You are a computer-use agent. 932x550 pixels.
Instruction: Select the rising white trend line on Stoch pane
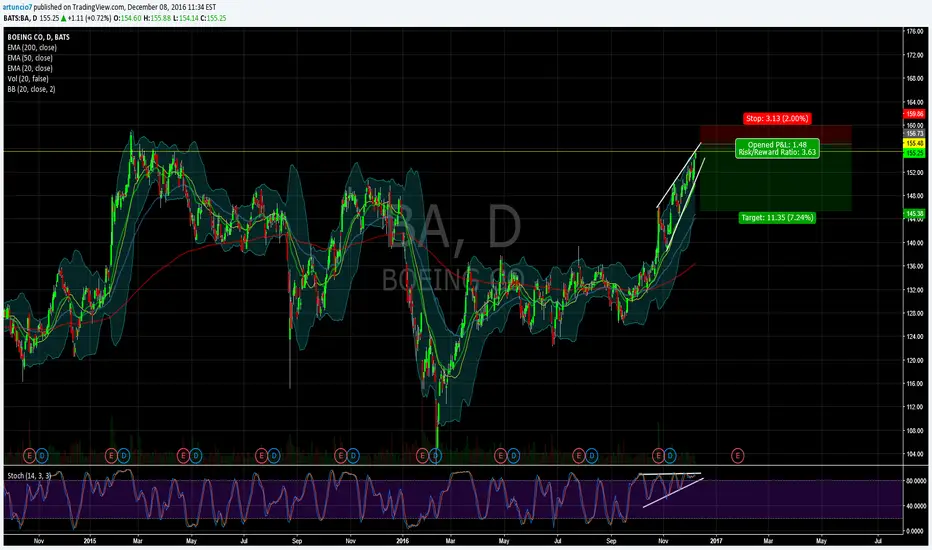click(x=673, y=493)
